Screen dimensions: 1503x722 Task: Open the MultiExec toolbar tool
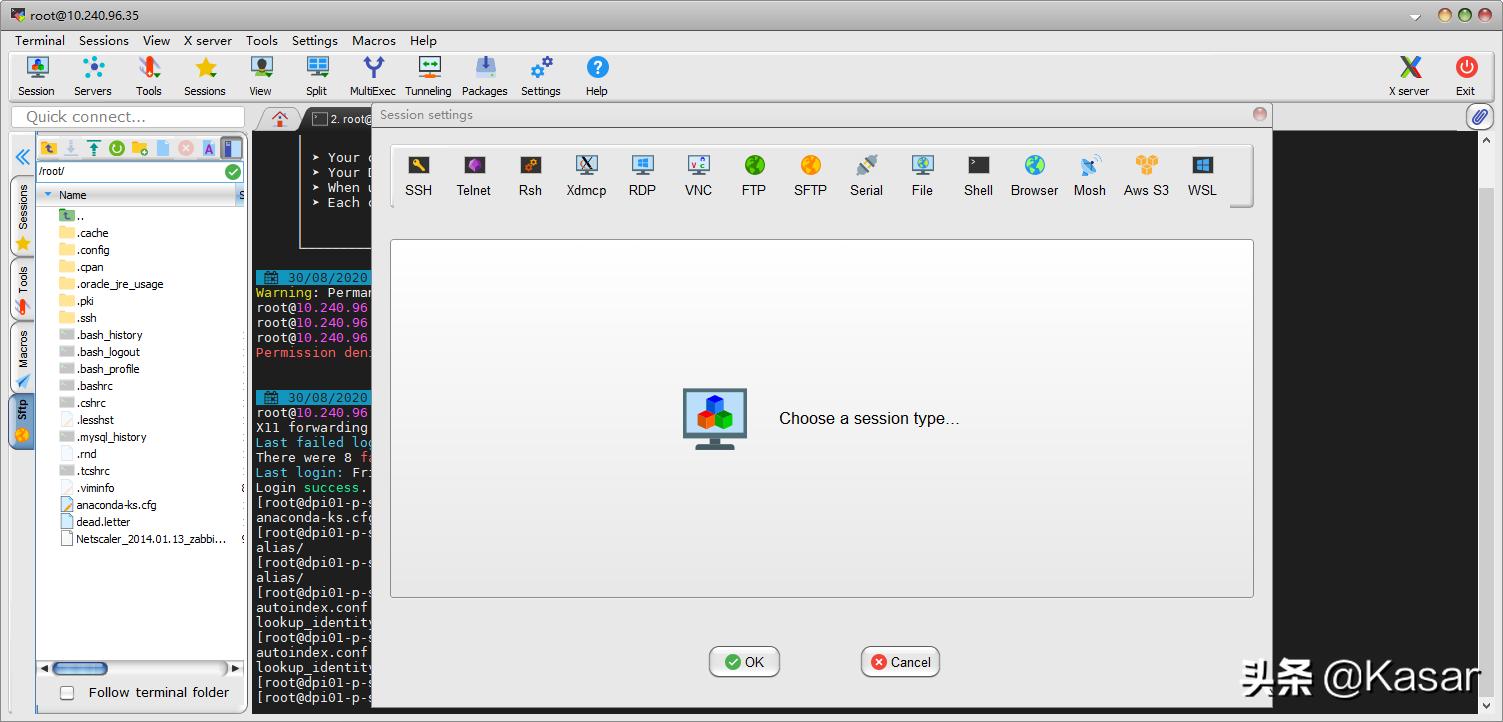pos(373,76)
